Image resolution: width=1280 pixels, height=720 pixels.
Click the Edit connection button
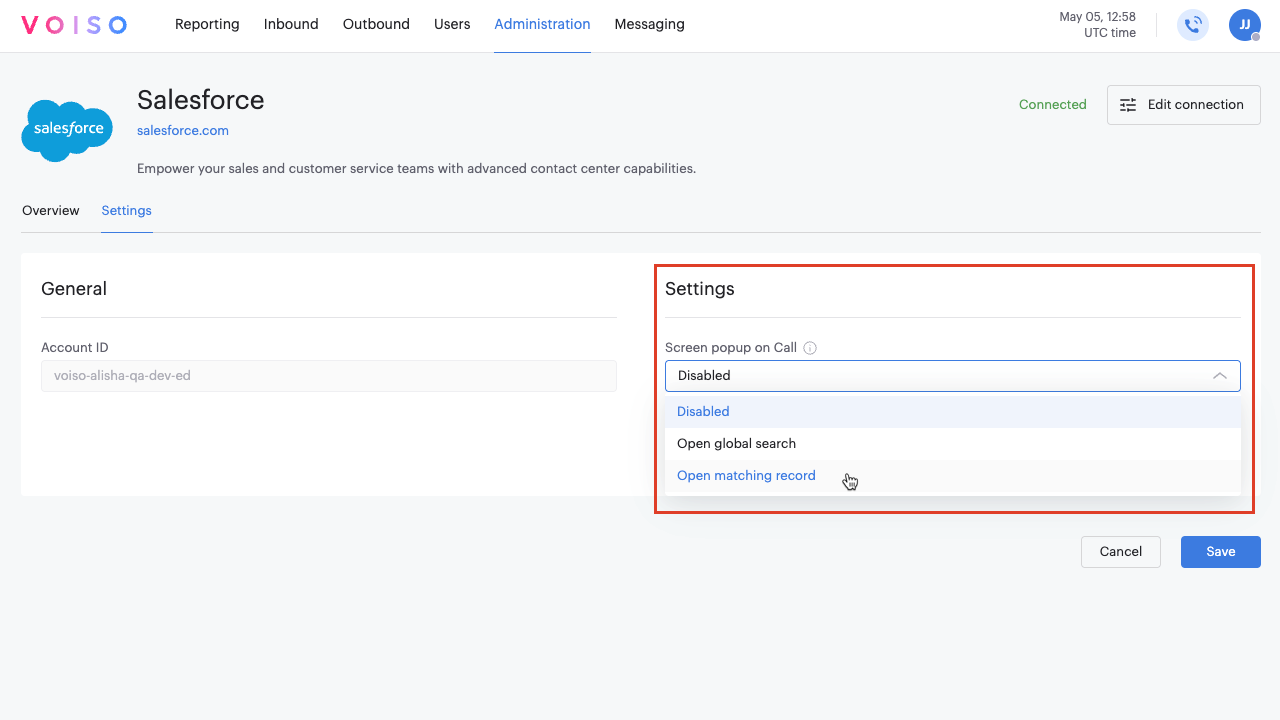(x=1184, y=105)
